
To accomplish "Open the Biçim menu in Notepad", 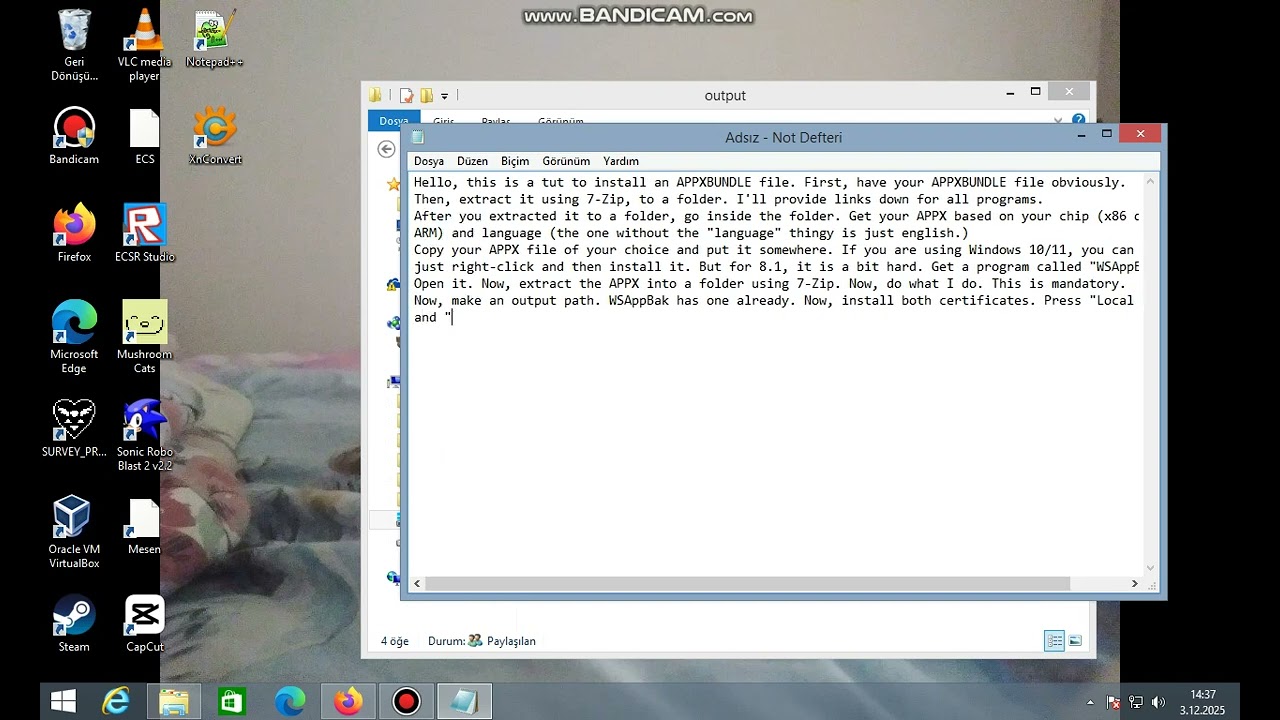I will pyautogui.click(x=515, y=161).
